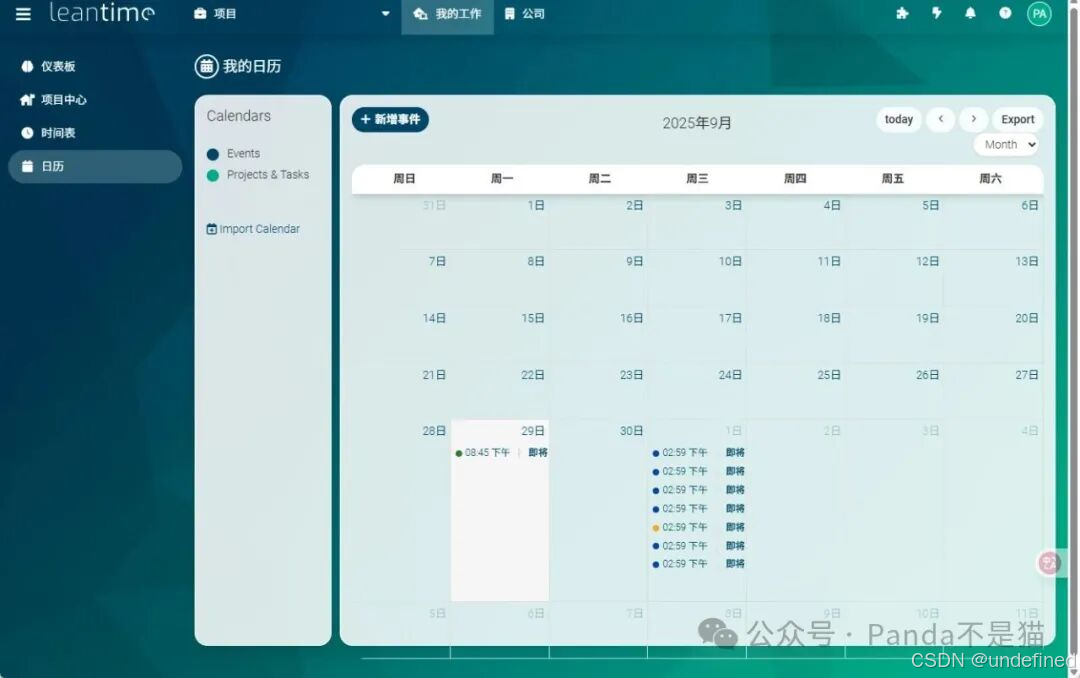Click the 28日 date number
The height and width of the screenshot is (678, 1080).
pos(434,431)
